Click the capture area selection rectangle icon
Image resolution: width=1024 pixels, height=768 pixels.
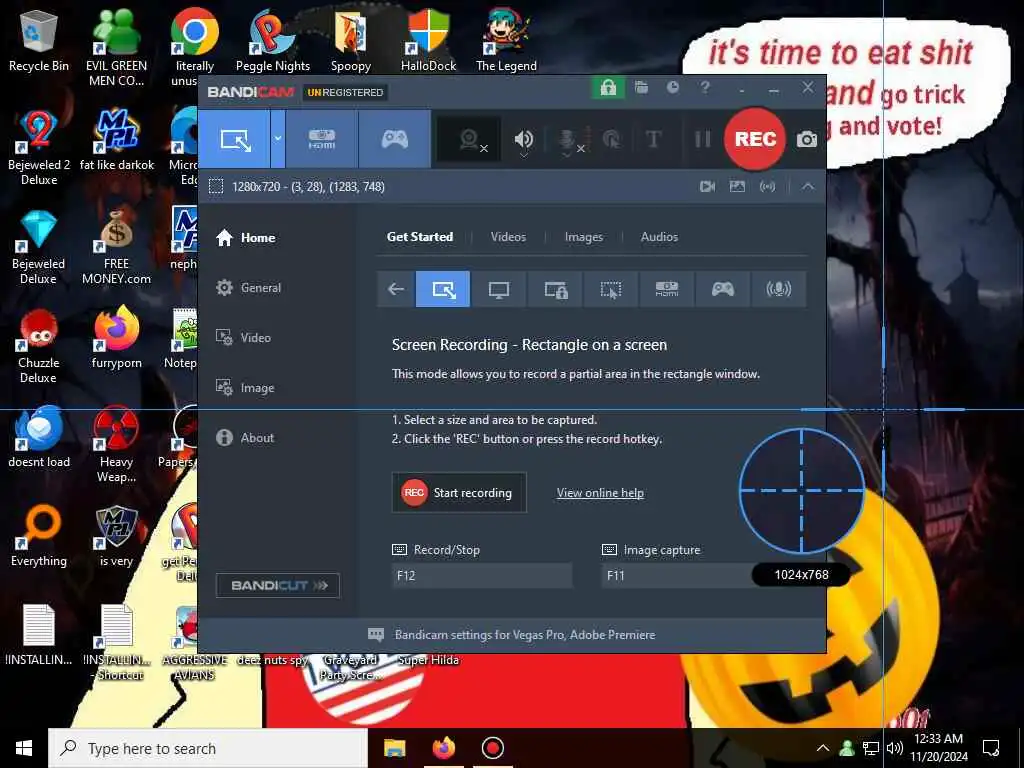tap(216, 187)
